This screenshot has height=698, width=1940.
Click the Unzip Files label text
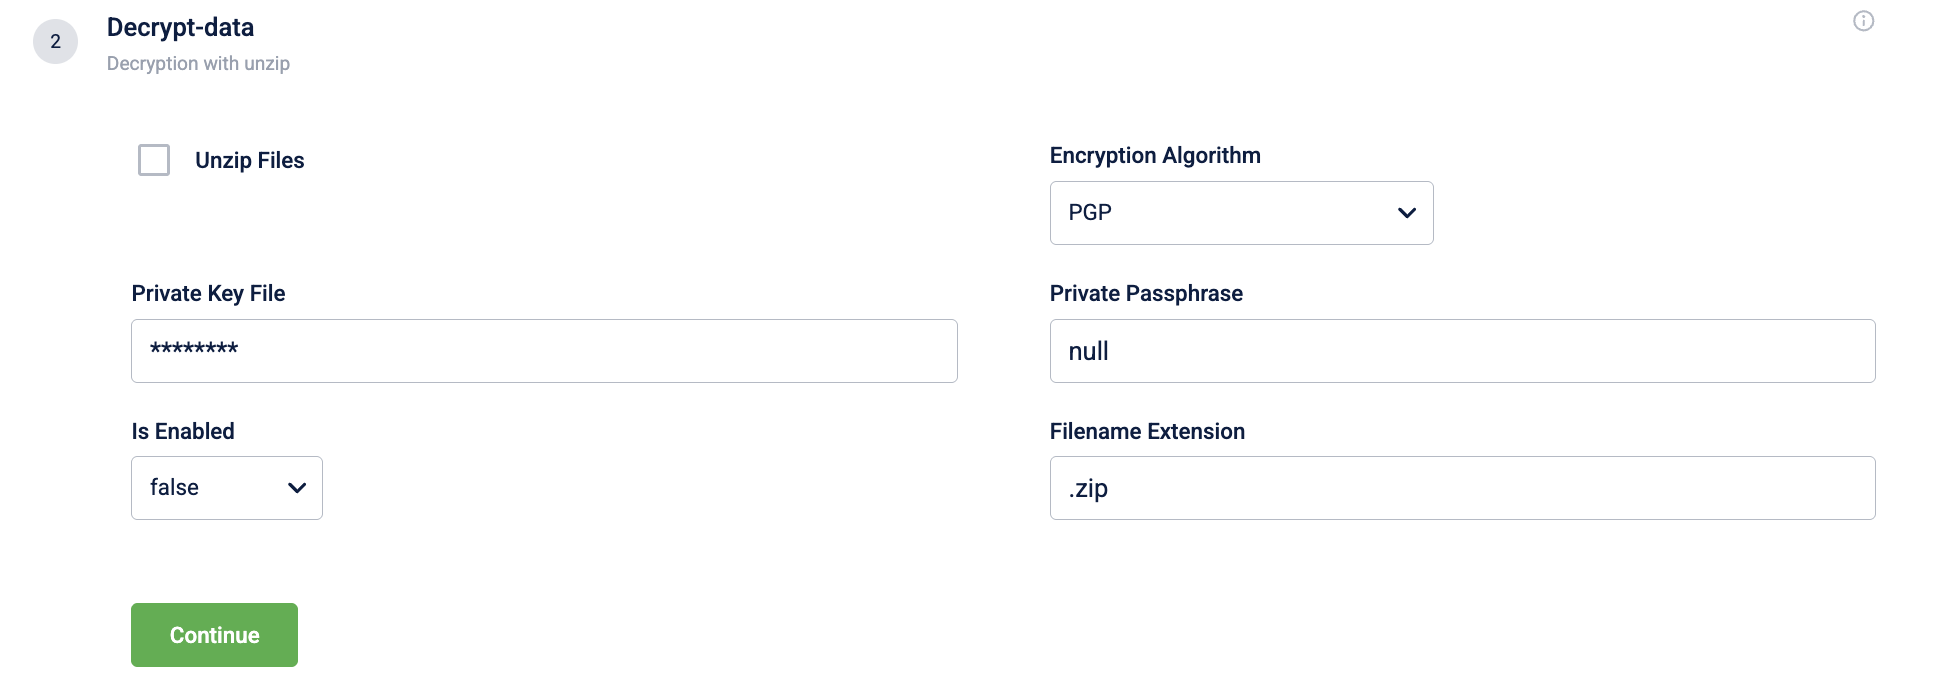coord(249,160)
